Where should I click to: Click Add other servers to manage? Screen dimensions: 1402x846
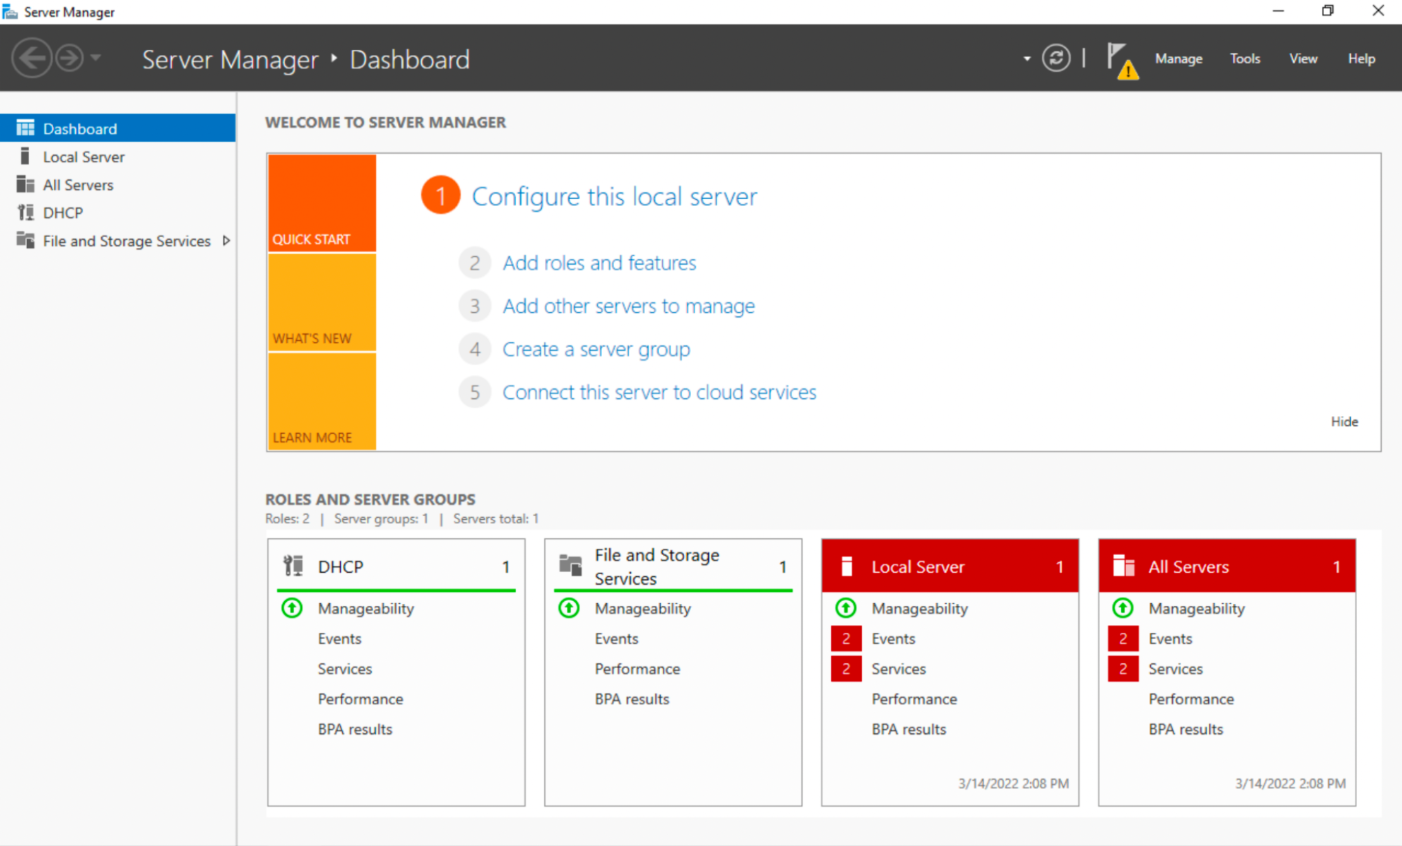click(x=628, y=306)
